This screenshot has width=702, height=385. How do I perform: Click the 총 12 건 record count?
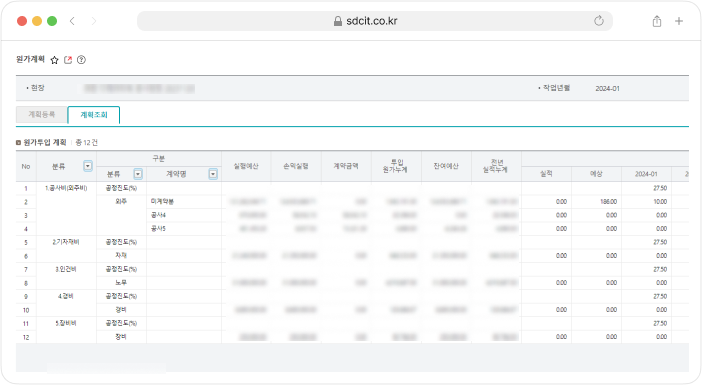click(86, 142)
